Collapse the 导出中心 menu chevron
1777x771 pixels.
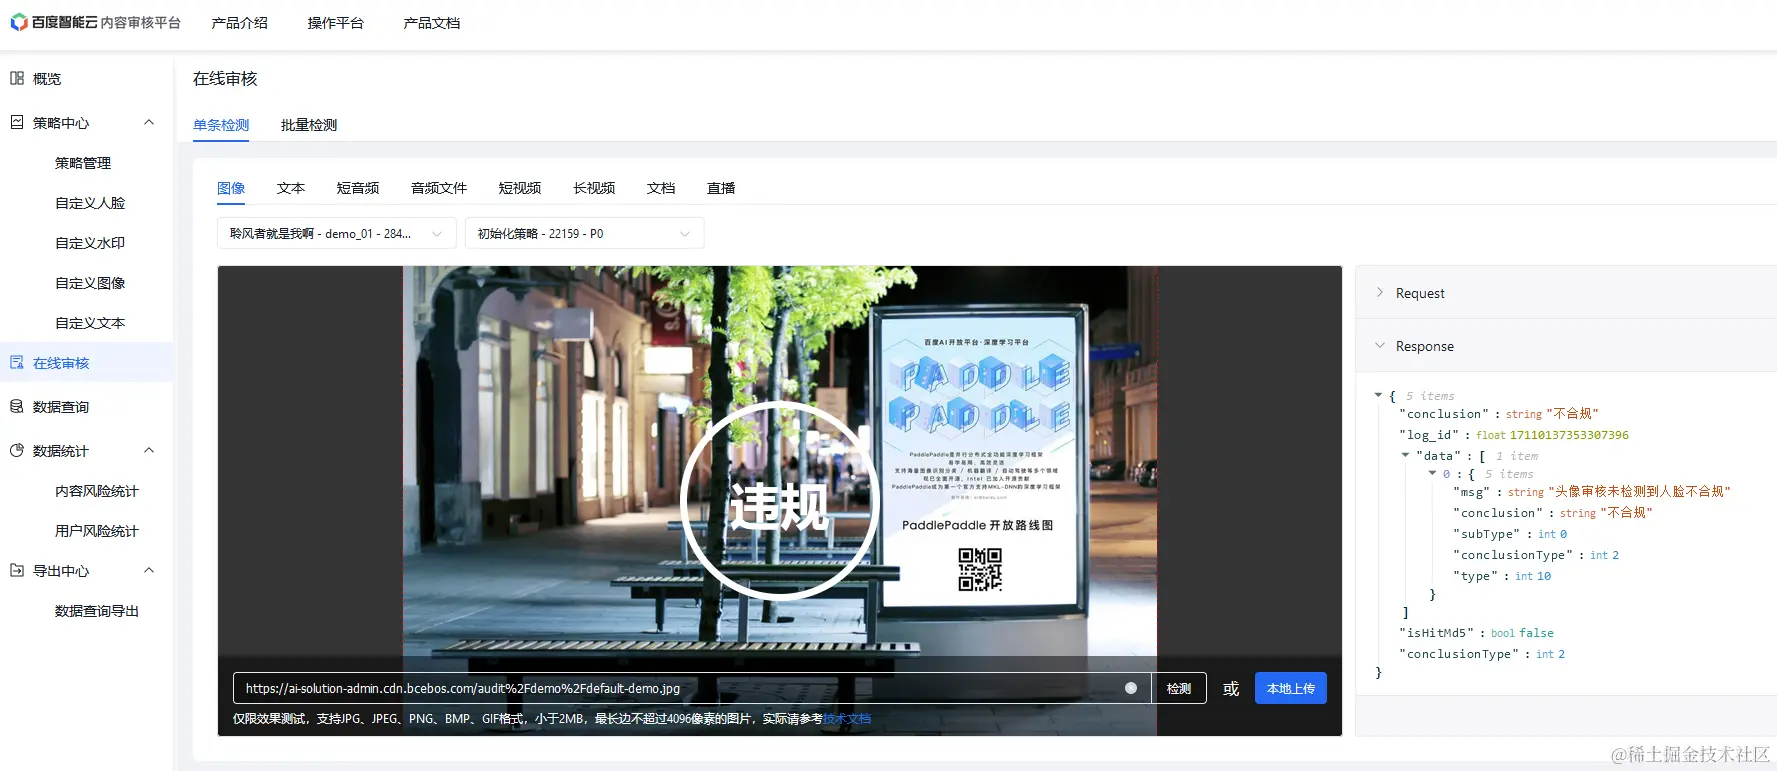149,570
